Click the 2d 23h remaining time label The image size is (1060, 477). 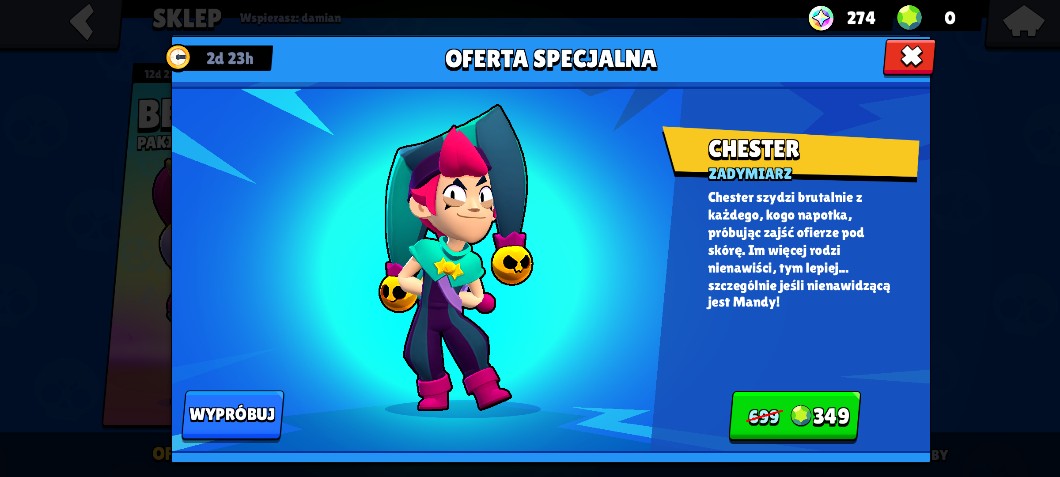tap(230, 58)
